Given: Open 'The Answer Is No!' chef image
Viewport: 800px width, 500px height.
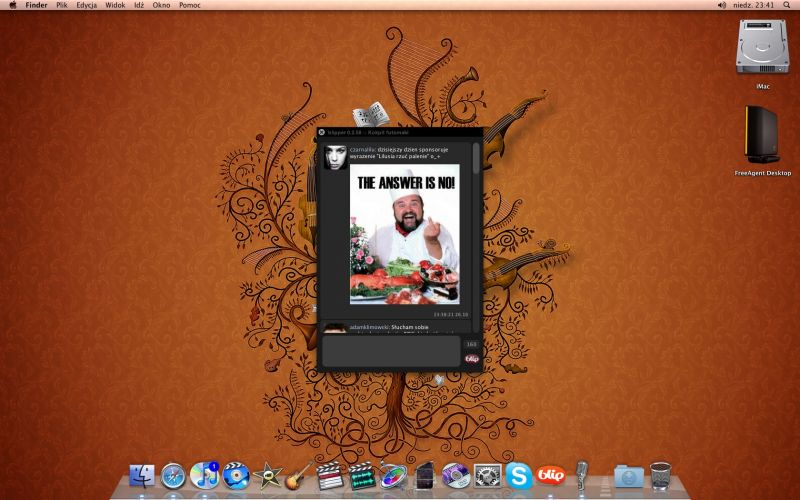Looking at the screenshot, I should [405, 234].
